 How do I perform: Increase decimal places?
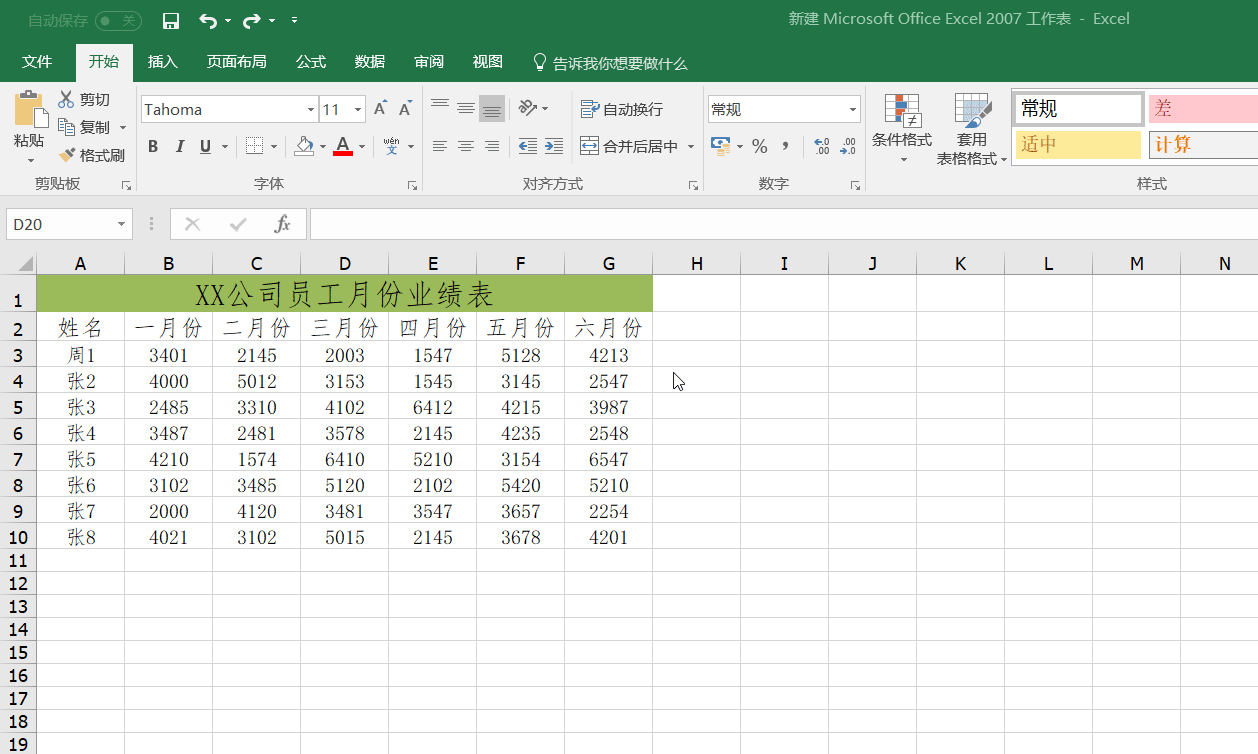click(822, 147)
